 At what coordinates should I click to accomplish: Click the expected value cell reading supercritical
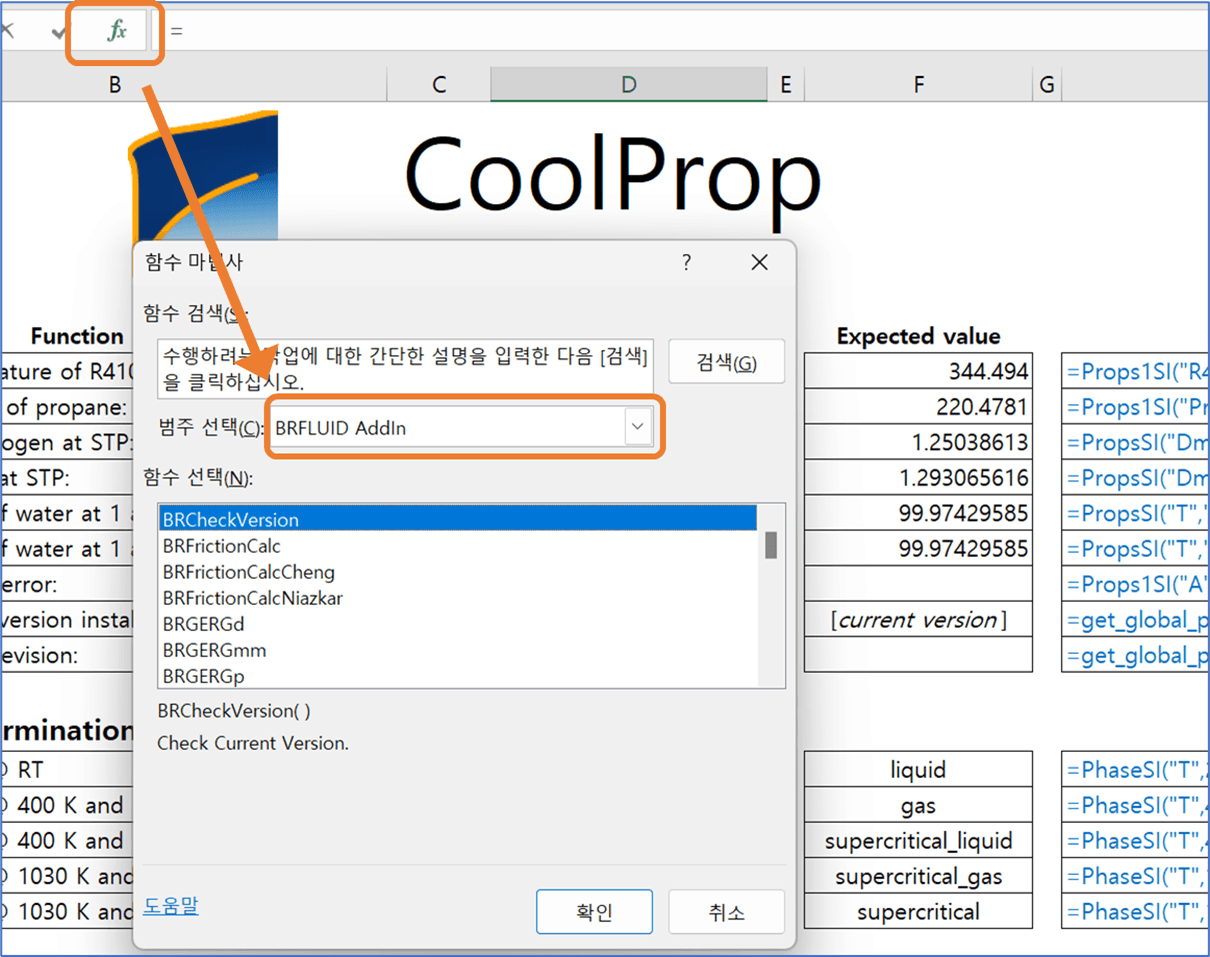(918, 912)
